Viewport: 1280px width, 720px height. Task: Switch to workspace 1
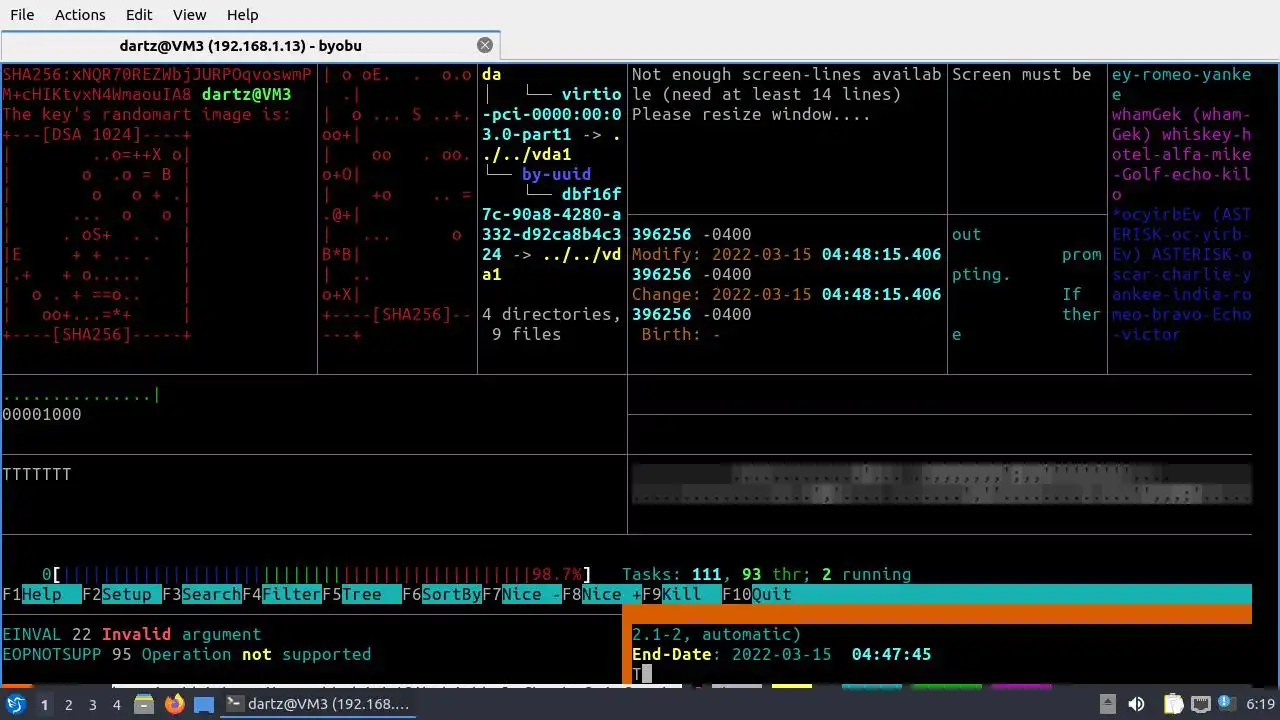click(x=44, y=705)
